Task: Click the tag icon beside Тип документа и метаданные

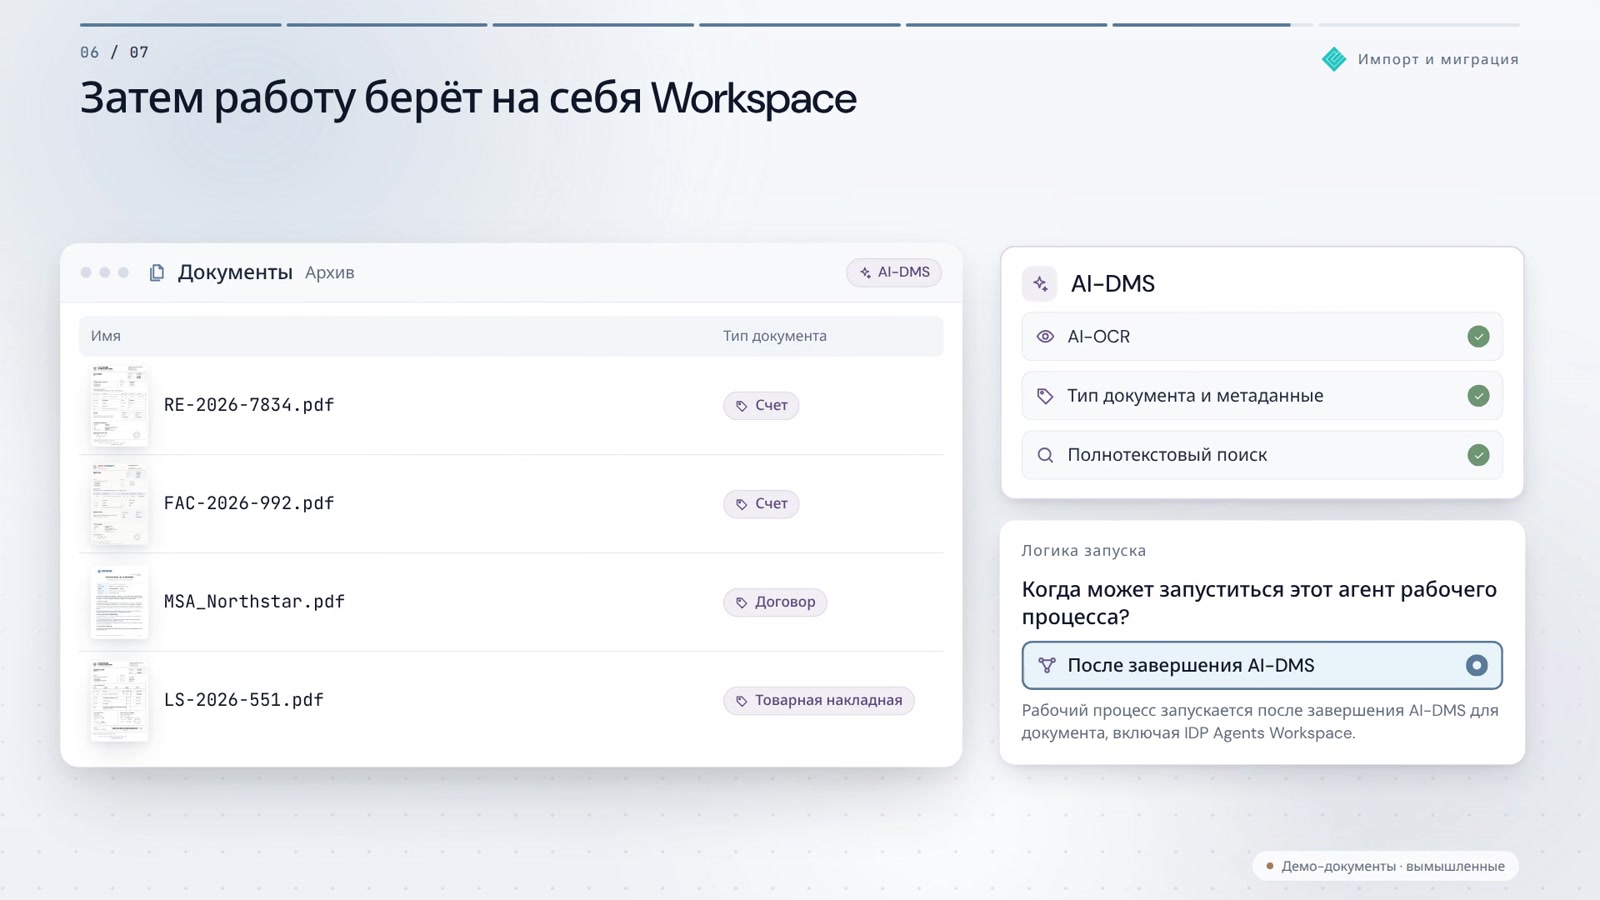Action: click(x=1045, y=396)
